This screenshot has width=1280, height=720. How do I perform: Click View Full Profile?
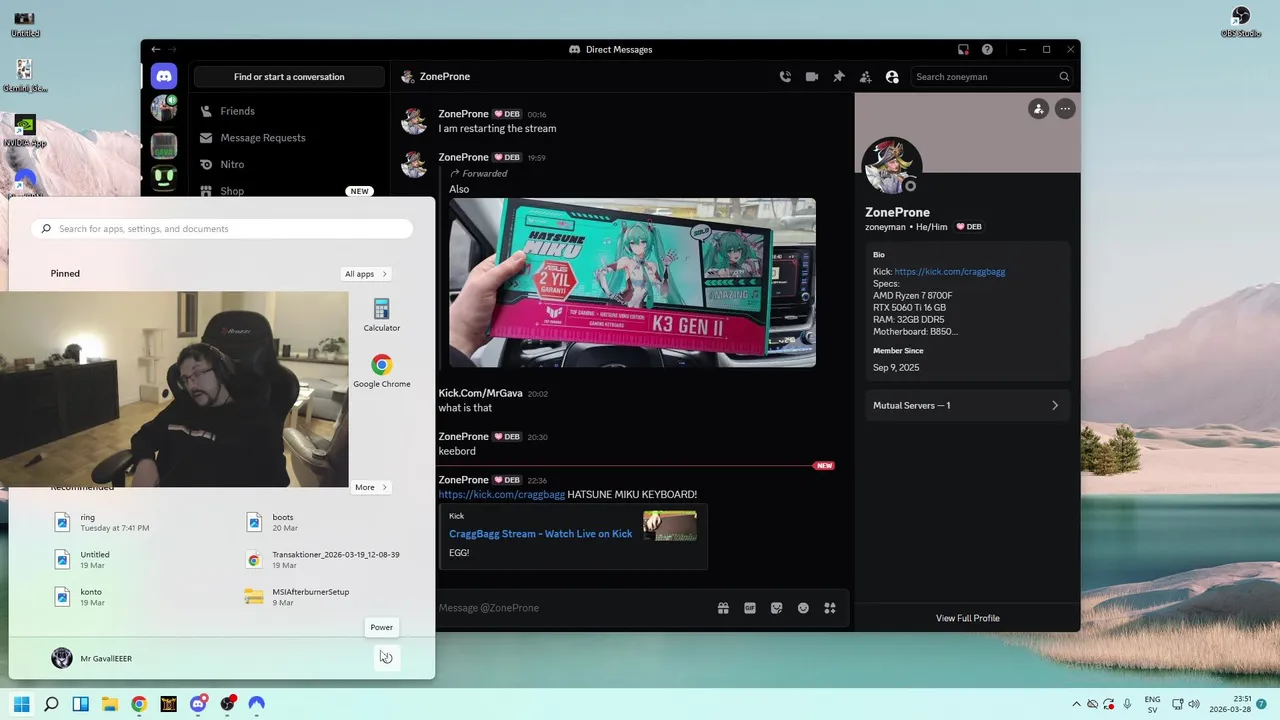[967, 618]
